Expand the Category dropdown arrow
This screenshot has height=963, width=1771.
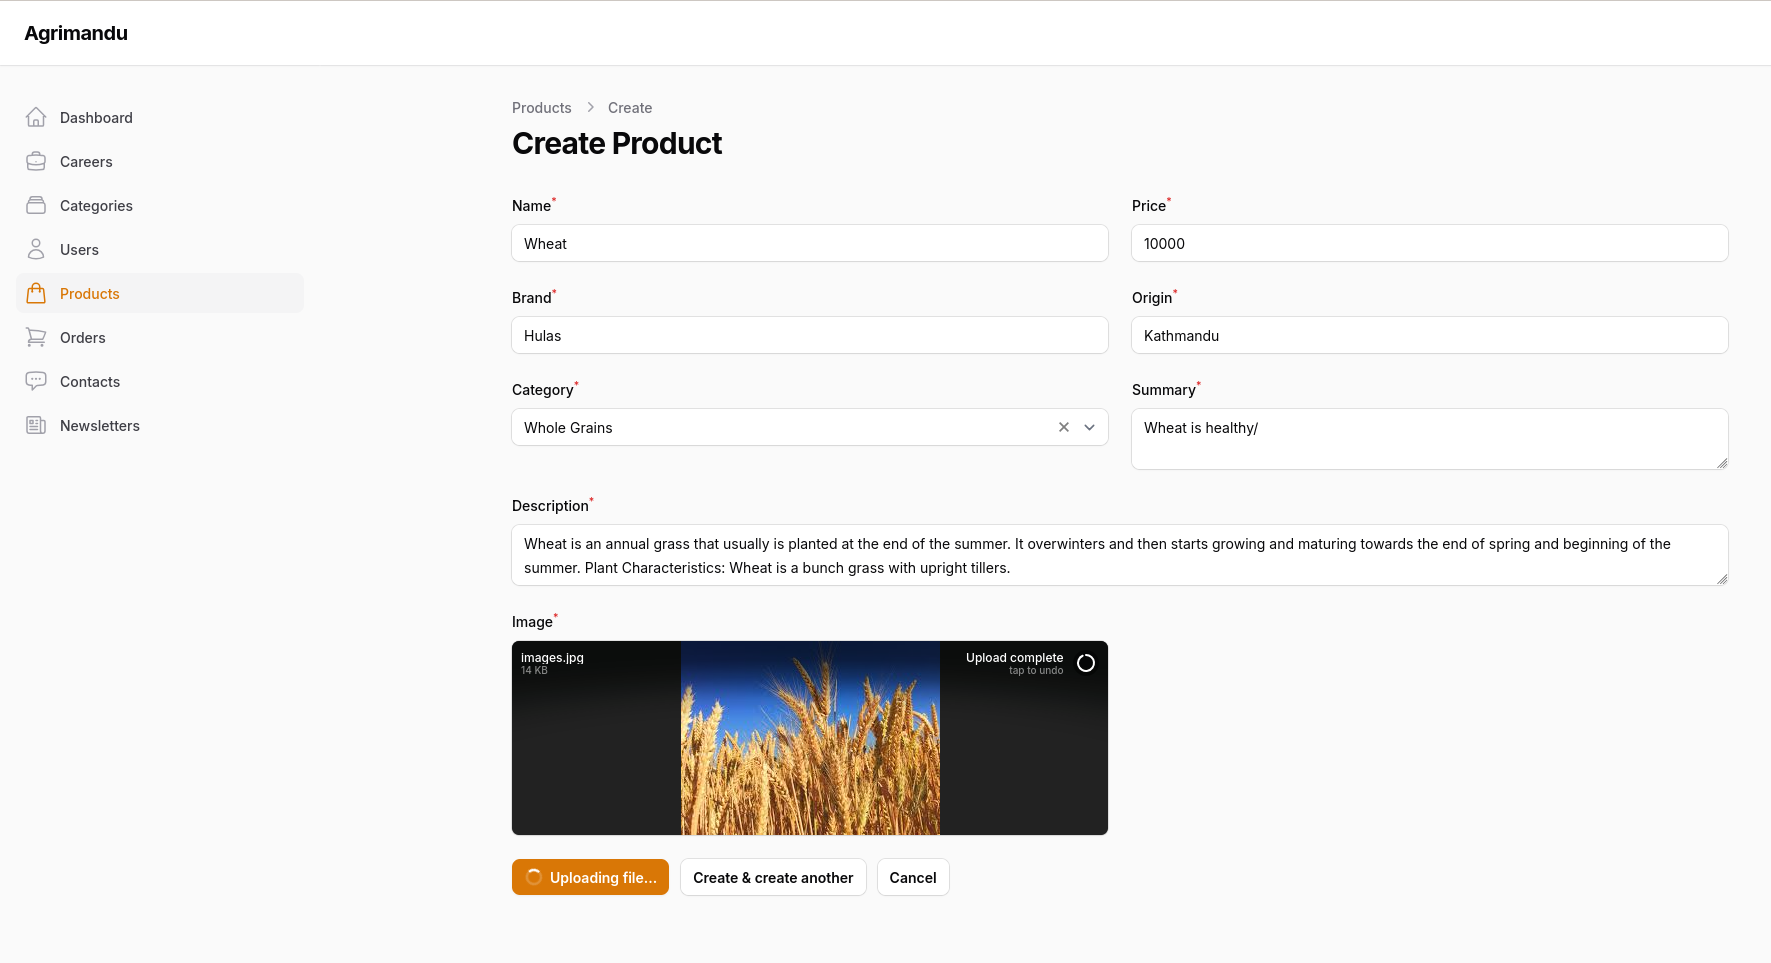(x=1090, y=427)
